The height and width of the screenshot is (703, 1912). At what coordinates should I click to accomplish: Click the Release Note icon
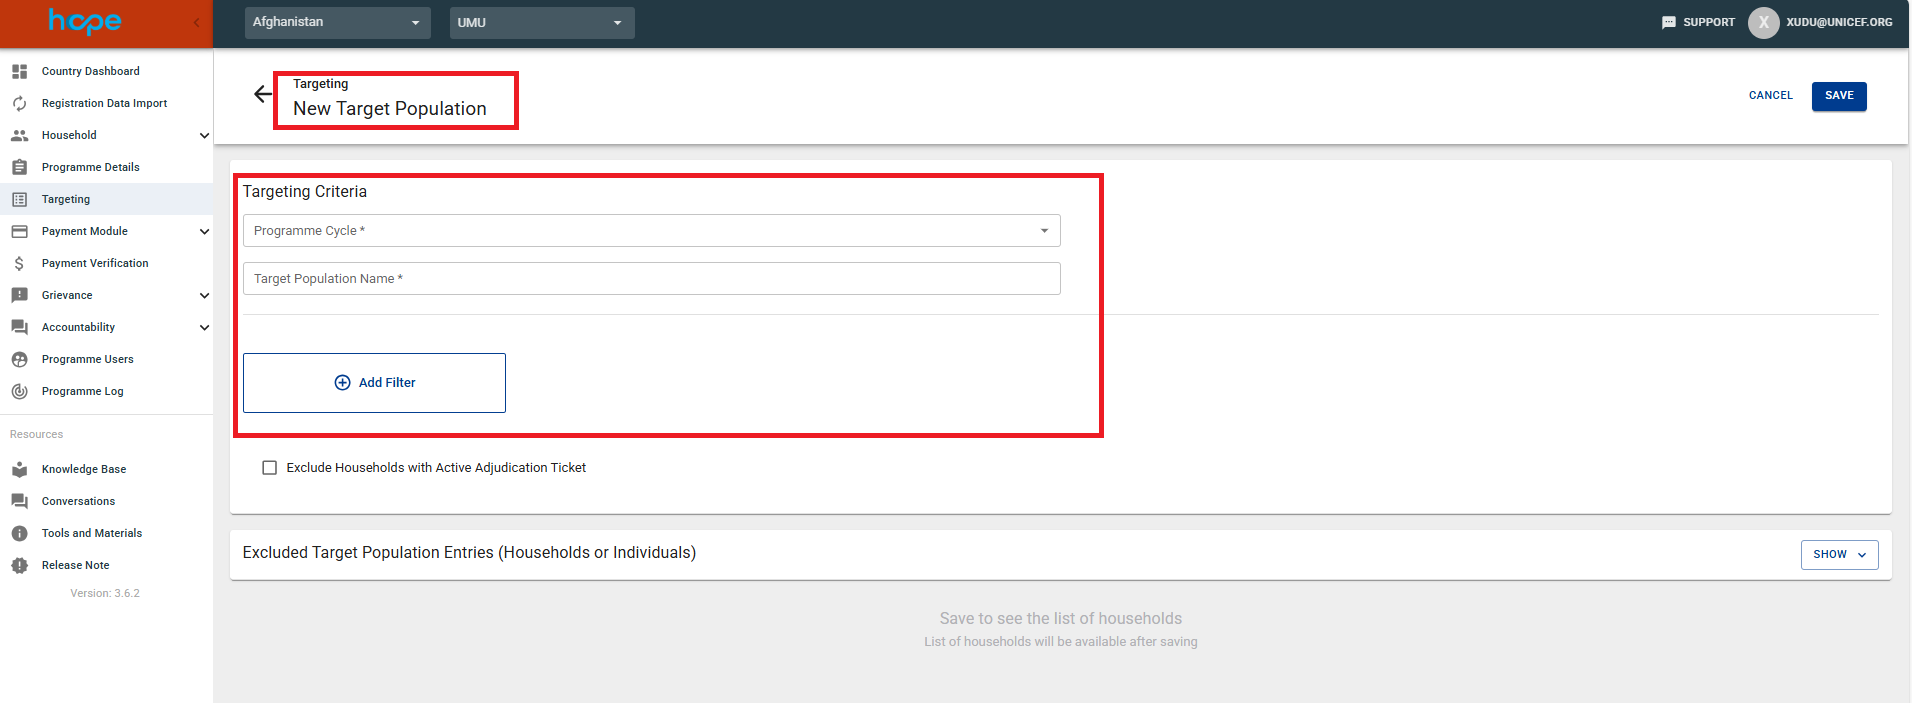click(19, 566)
